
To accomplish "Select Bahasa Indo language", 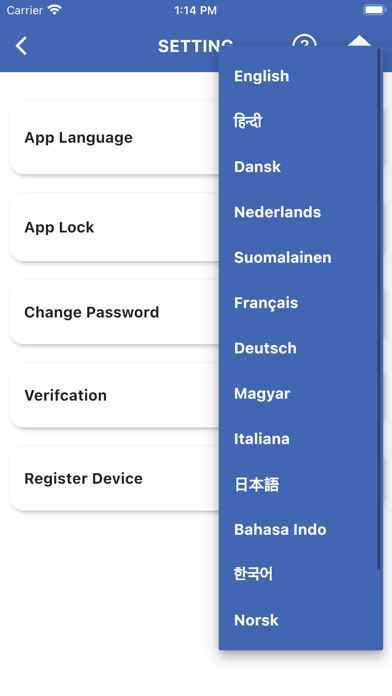I will pos(280,529).
